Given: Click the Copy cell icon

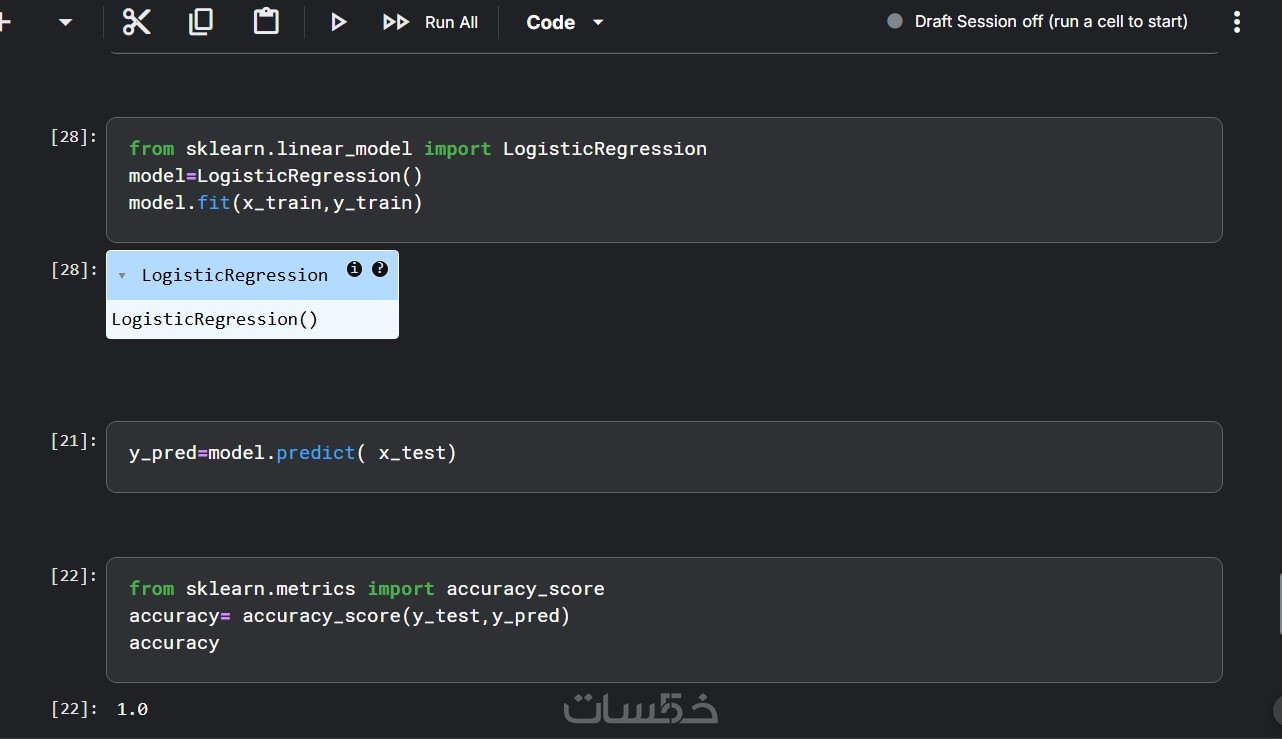Looking at the screenshot, I should coord(201,21).
